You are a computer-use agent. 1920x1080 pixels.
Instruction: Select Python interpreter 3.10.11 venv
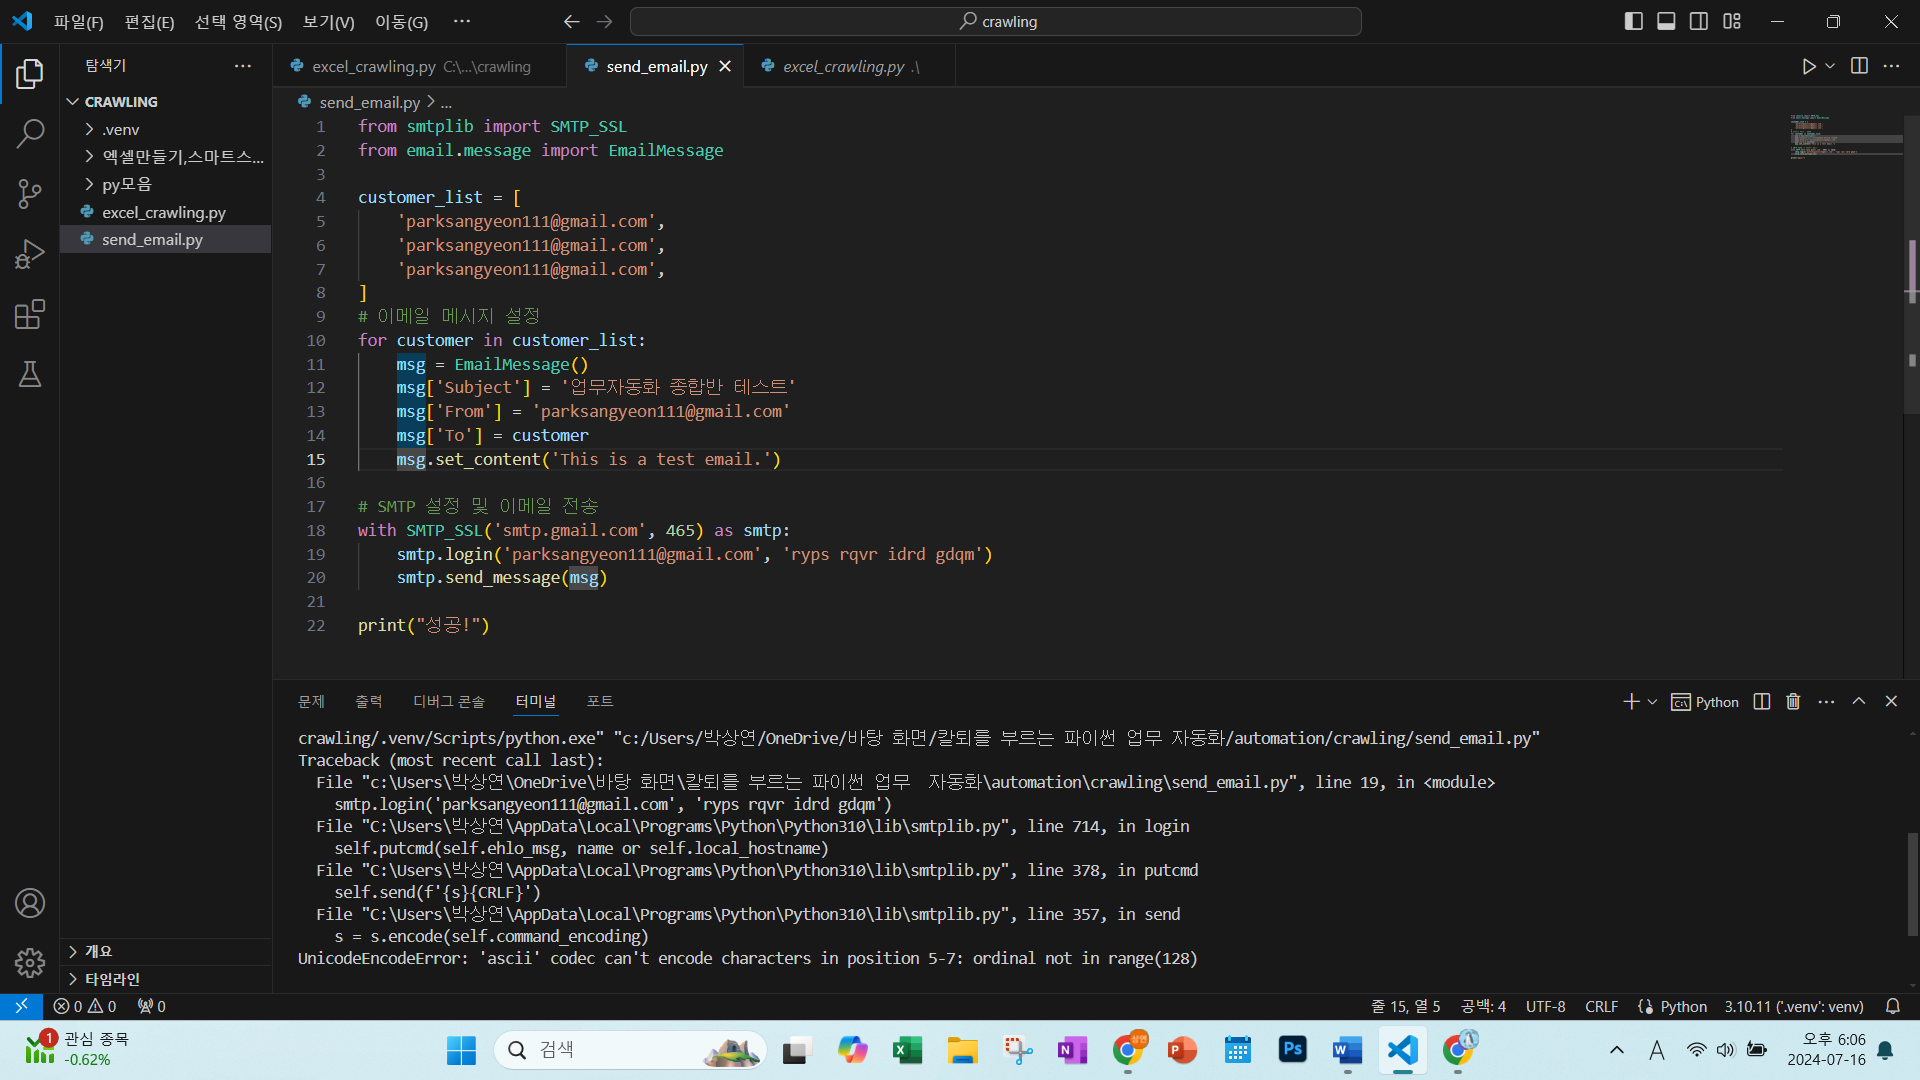coord(1794,1006)
